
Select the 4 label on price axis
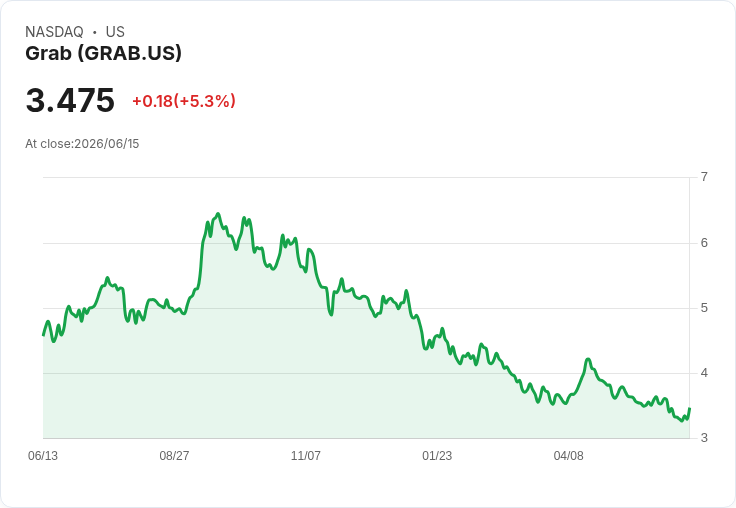click(x=704, y=373)
